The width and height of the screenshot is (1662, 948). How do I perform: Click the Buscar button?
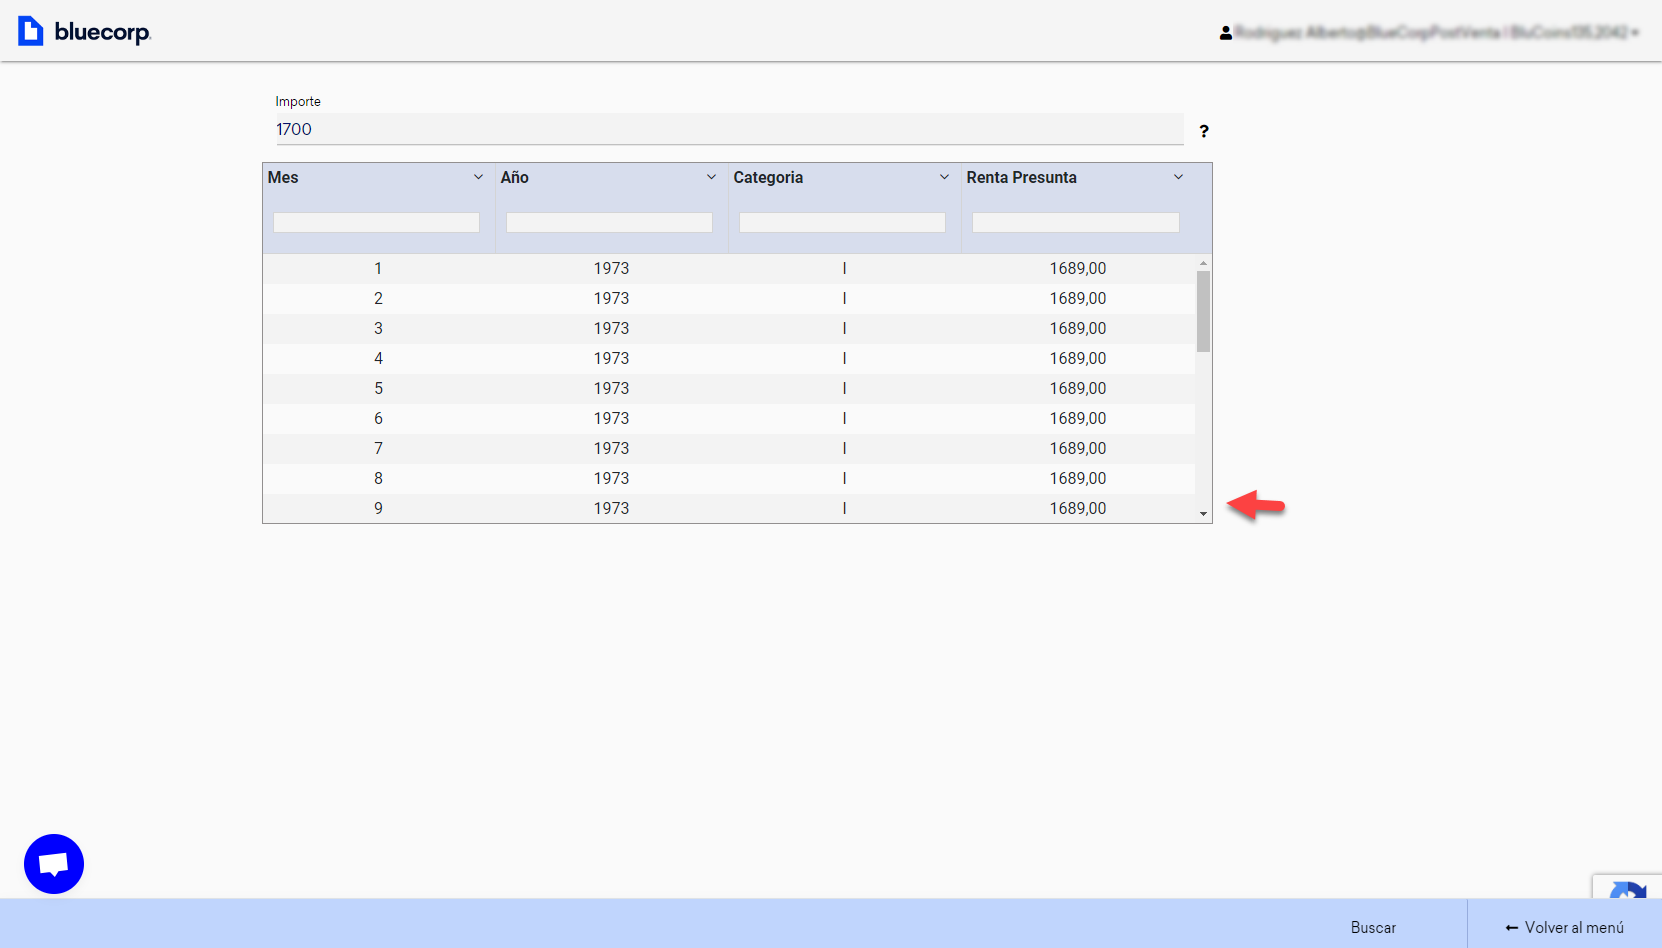coord(1373,927)
